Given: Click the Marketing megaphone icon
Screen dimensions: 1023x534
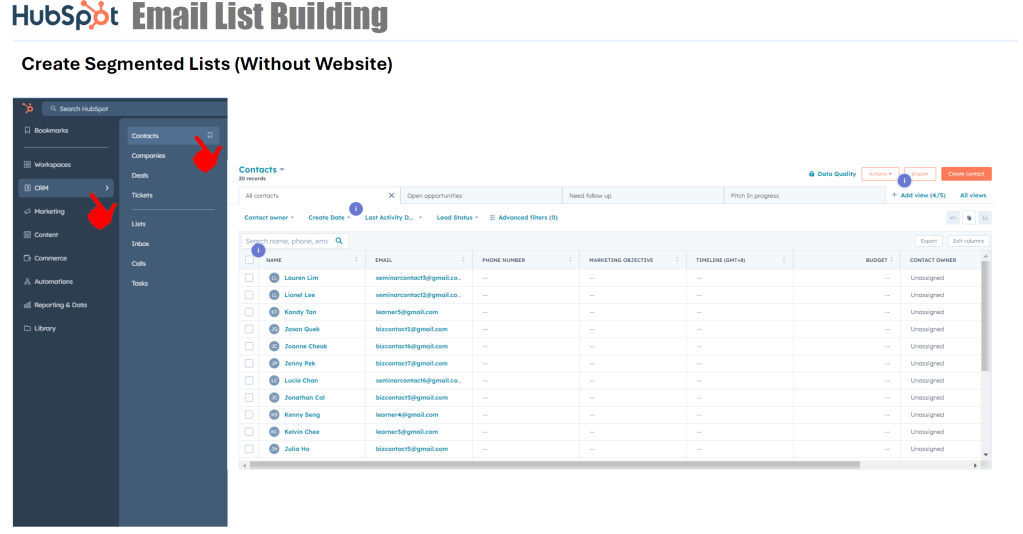Looking at the screenshot, I should pyautogui.click(x=27, y=211).
